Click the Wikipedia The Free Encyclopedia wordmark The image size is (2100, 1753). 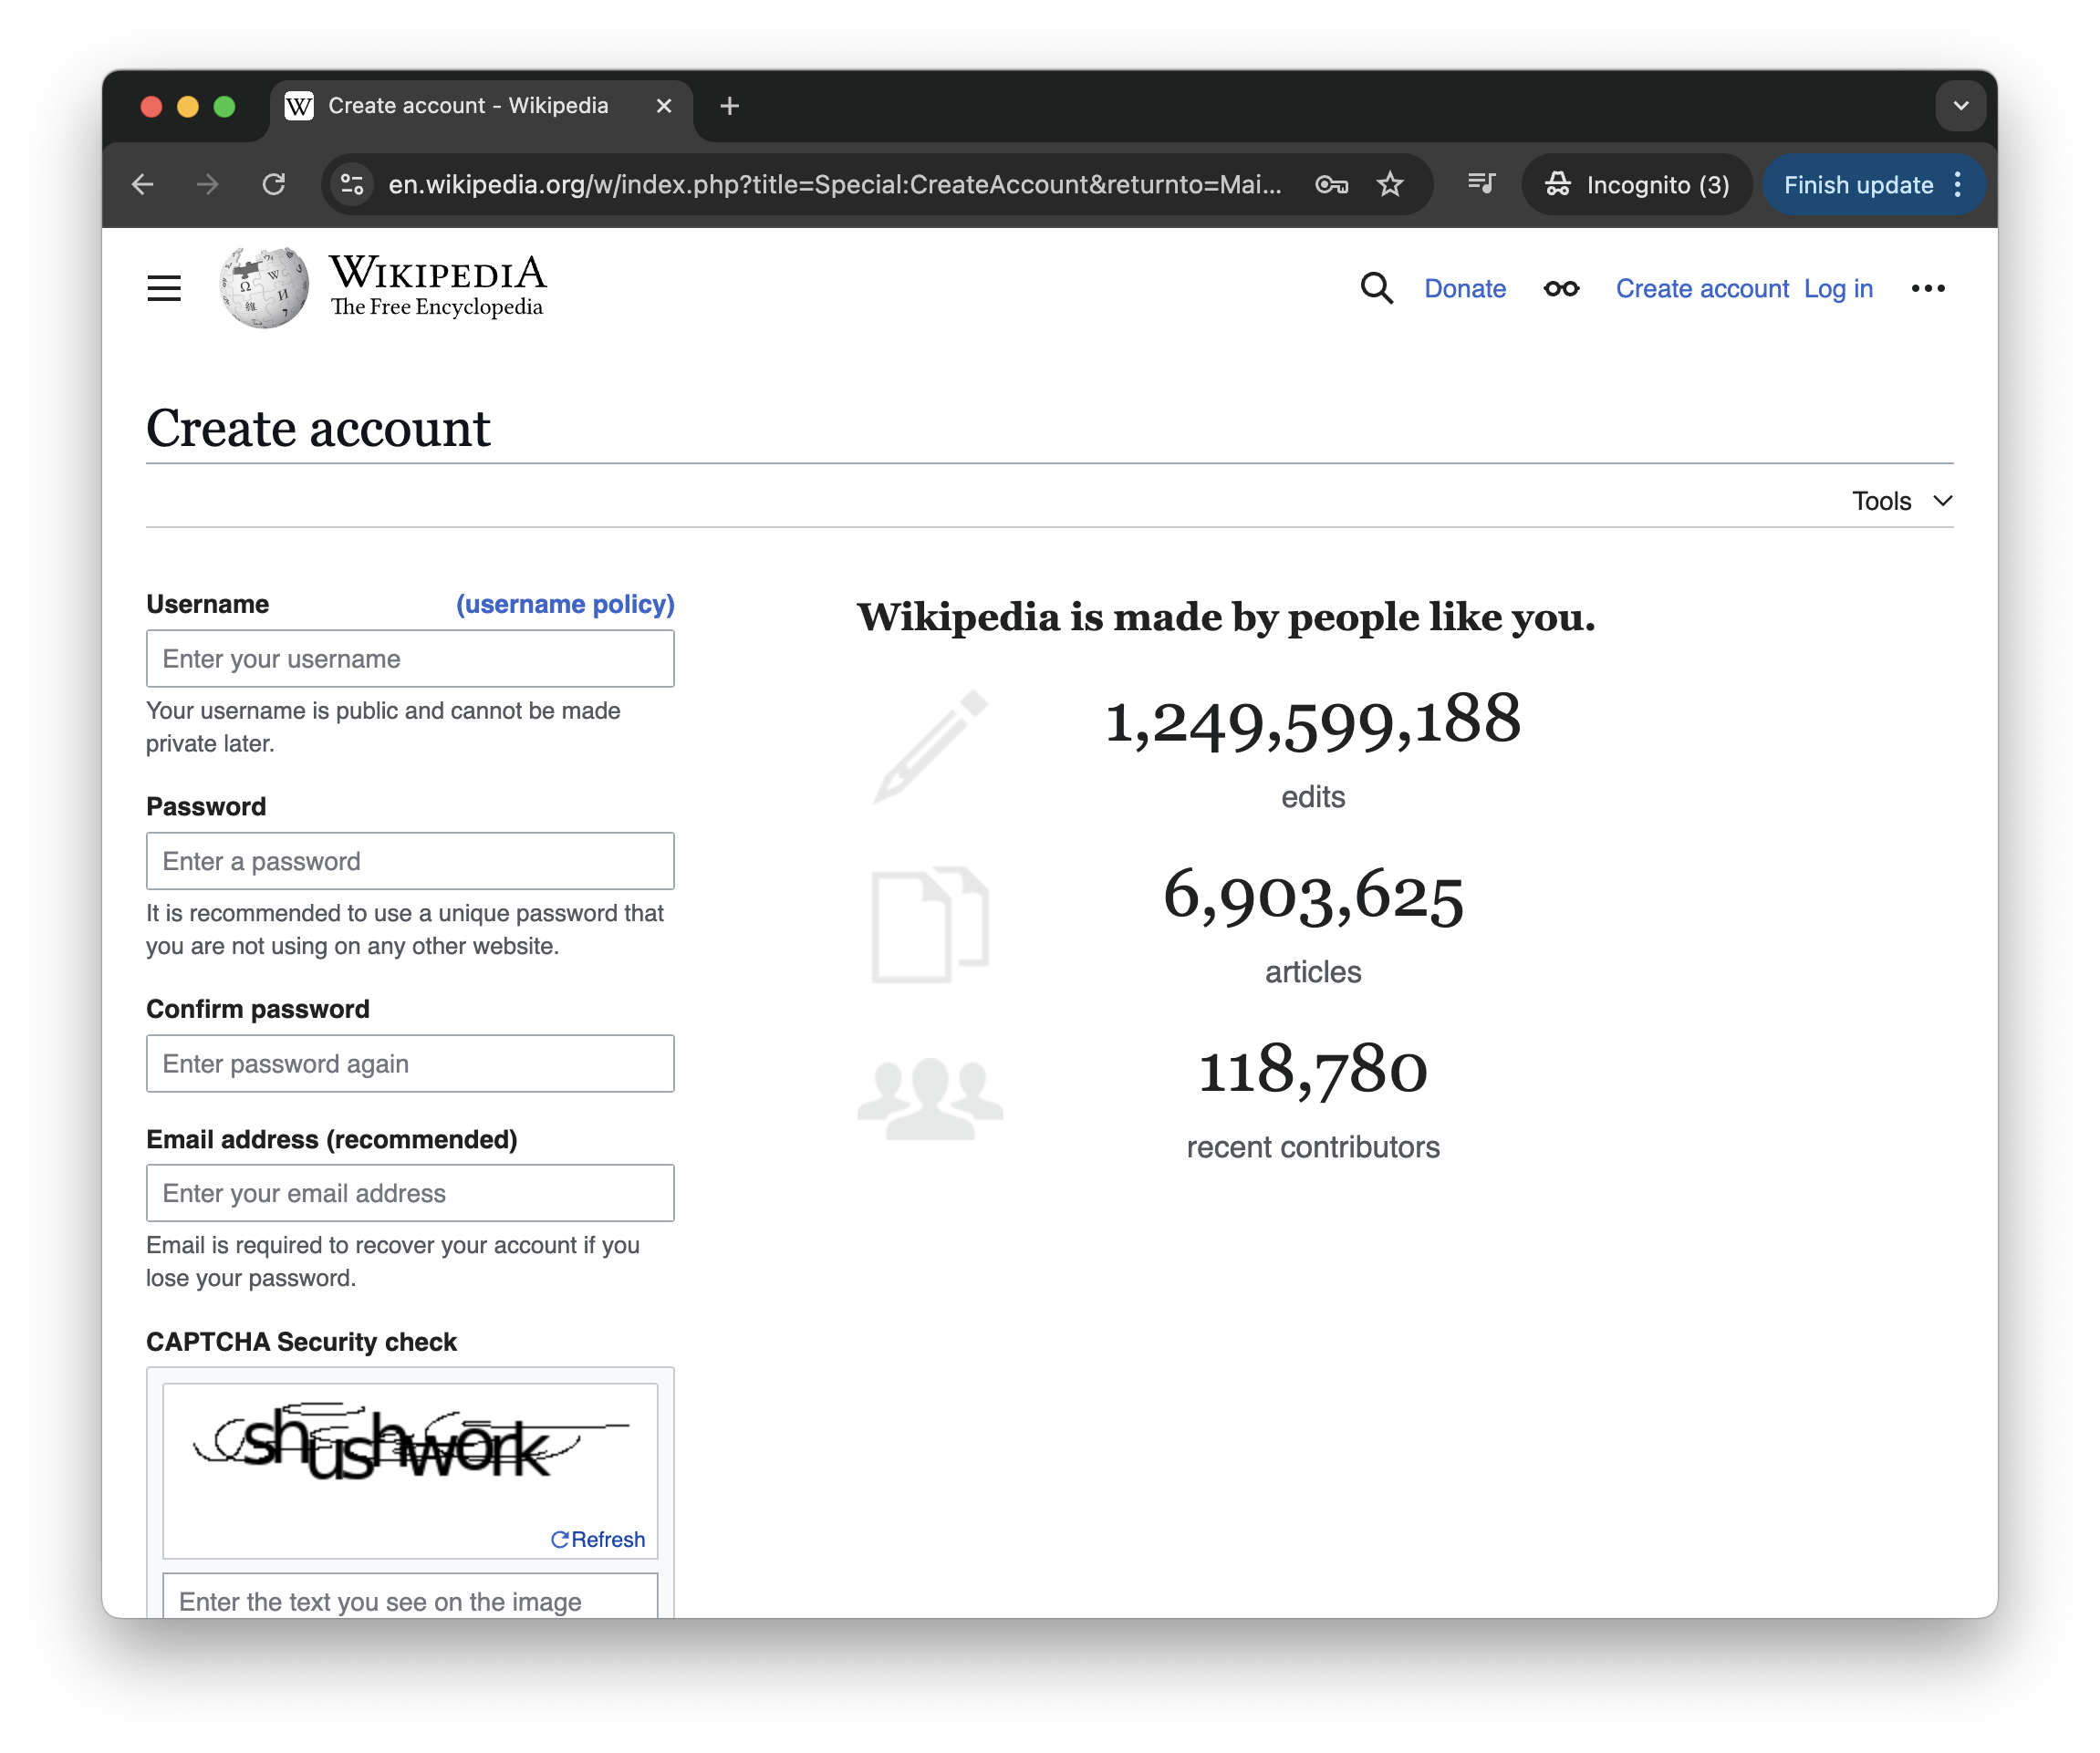click(x=438, y=286)
